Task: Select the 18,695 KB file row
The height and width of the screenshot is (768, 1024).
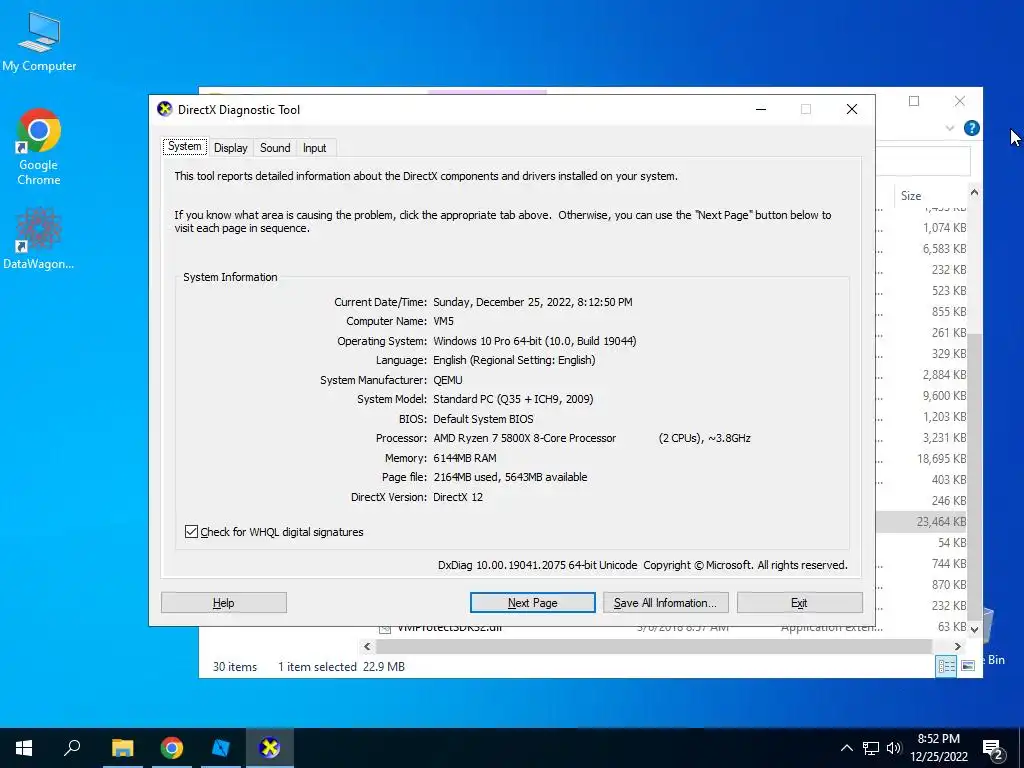Action: click(921, 458)
